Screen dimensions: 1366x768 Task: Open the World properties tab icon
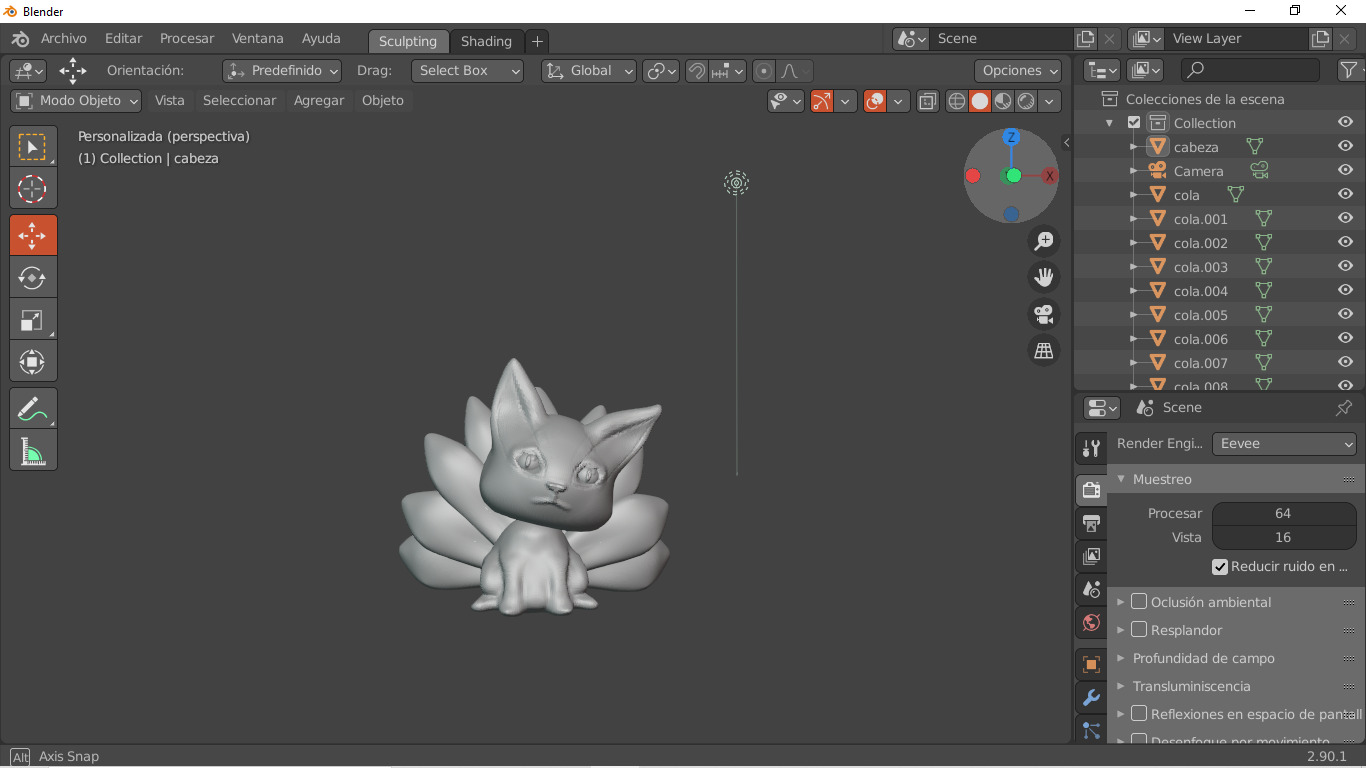(1091, 623)
